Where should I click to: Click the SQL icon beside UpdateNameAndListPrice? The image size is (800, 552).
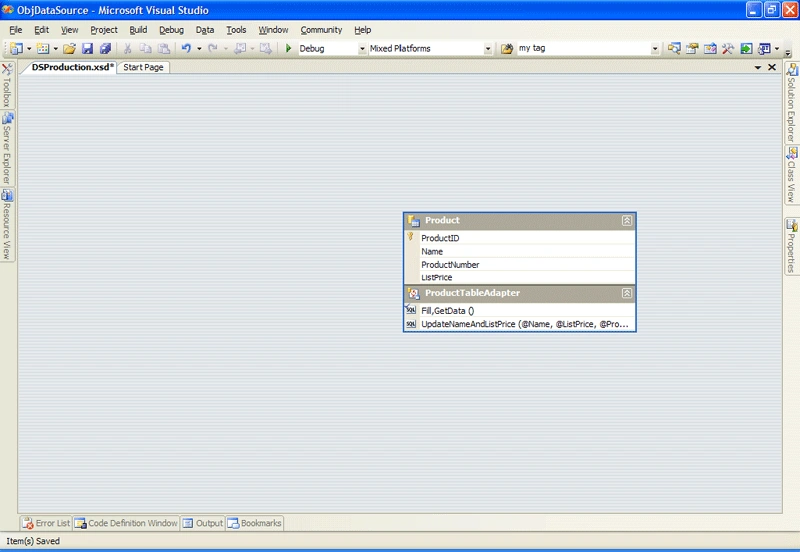pyautogui.click(x=411, y=324)
